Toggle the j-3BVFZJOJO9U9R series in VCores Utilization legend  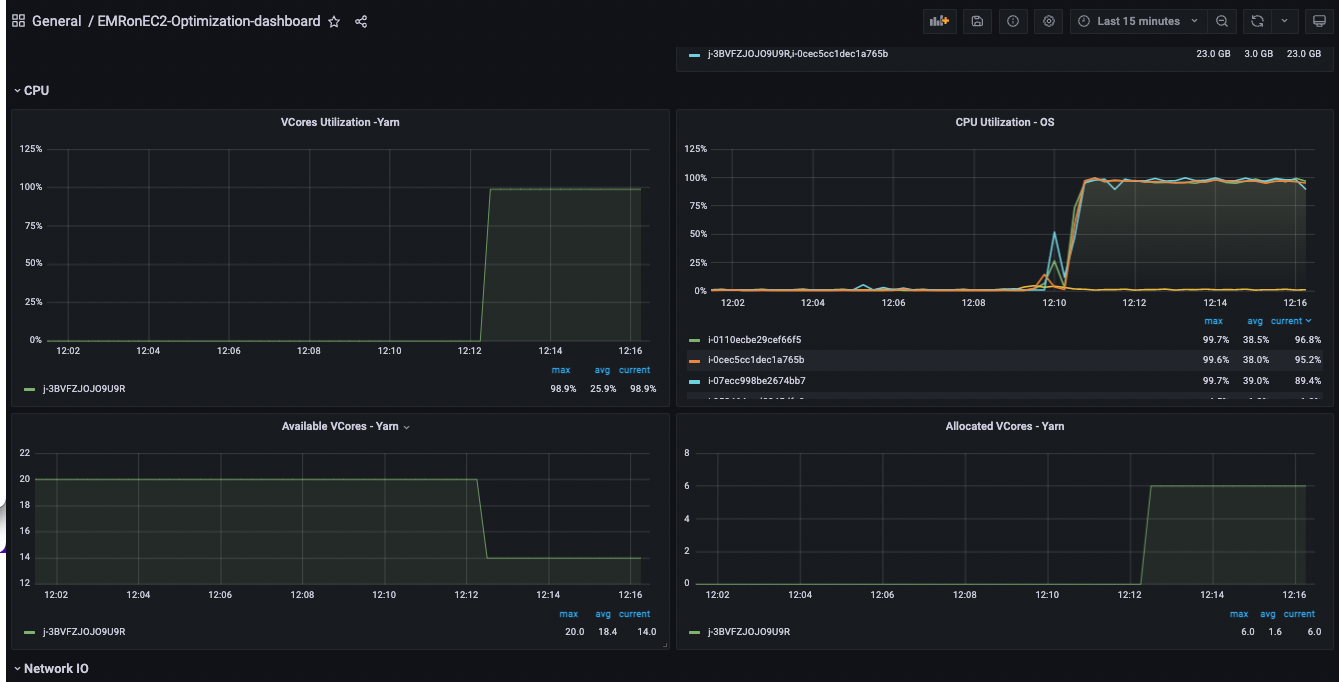[83, 388]
